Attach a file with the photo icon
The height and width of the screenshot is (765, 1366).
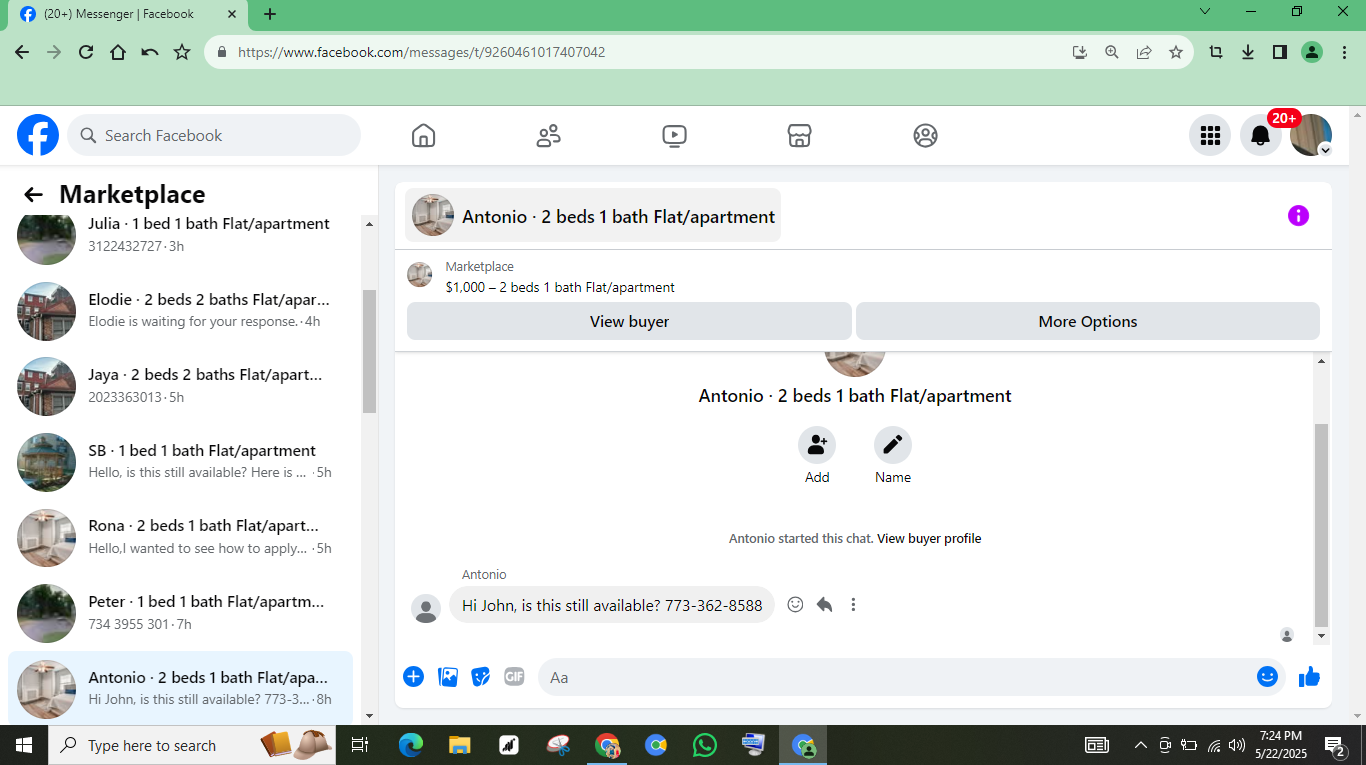pos(448,677)
